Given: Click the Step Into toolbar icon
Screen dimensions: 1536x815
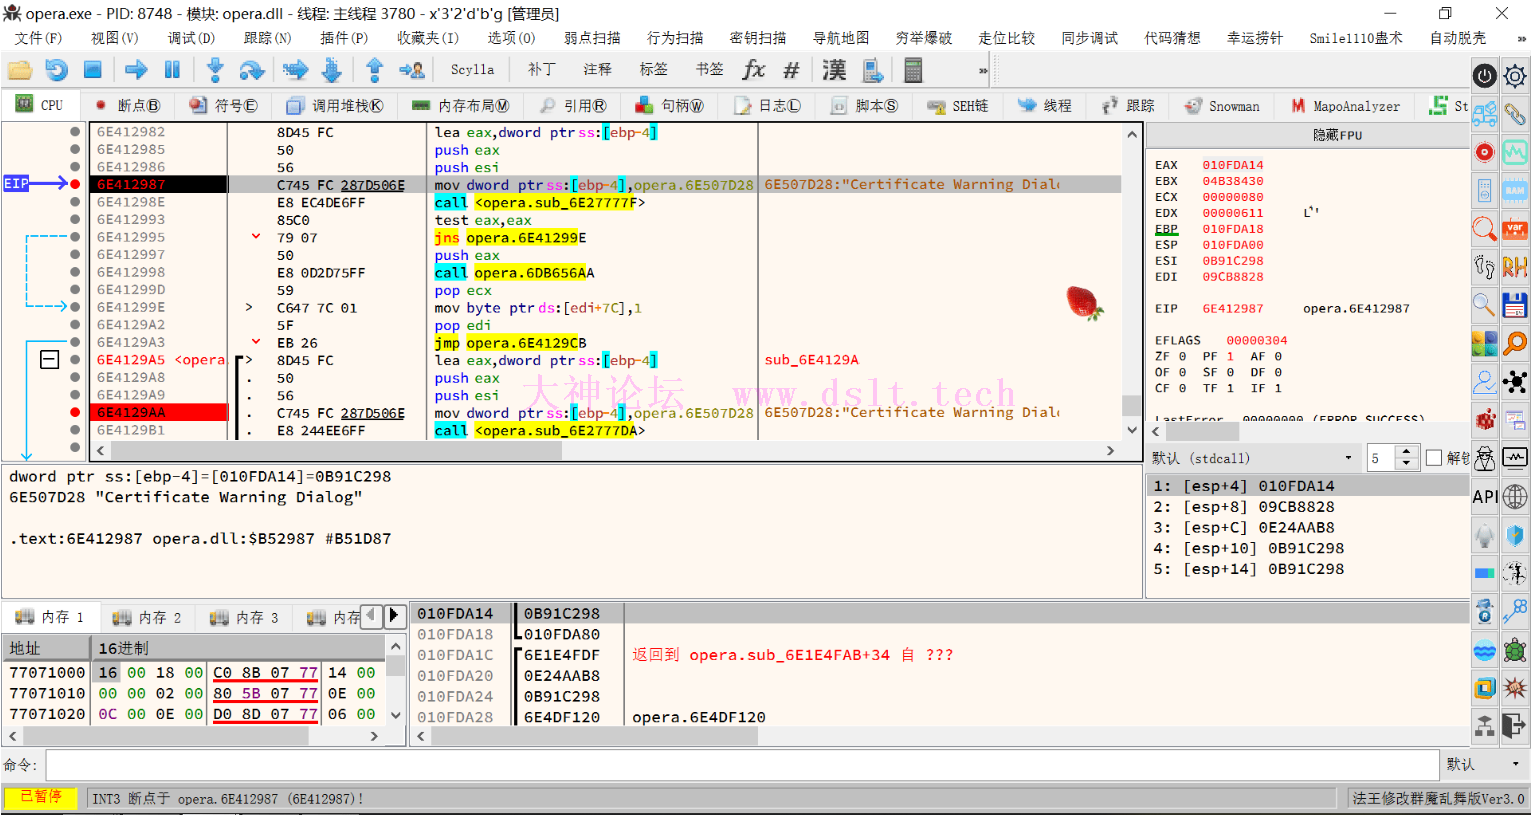Looking at the screenshot, I should coord(215,70).
